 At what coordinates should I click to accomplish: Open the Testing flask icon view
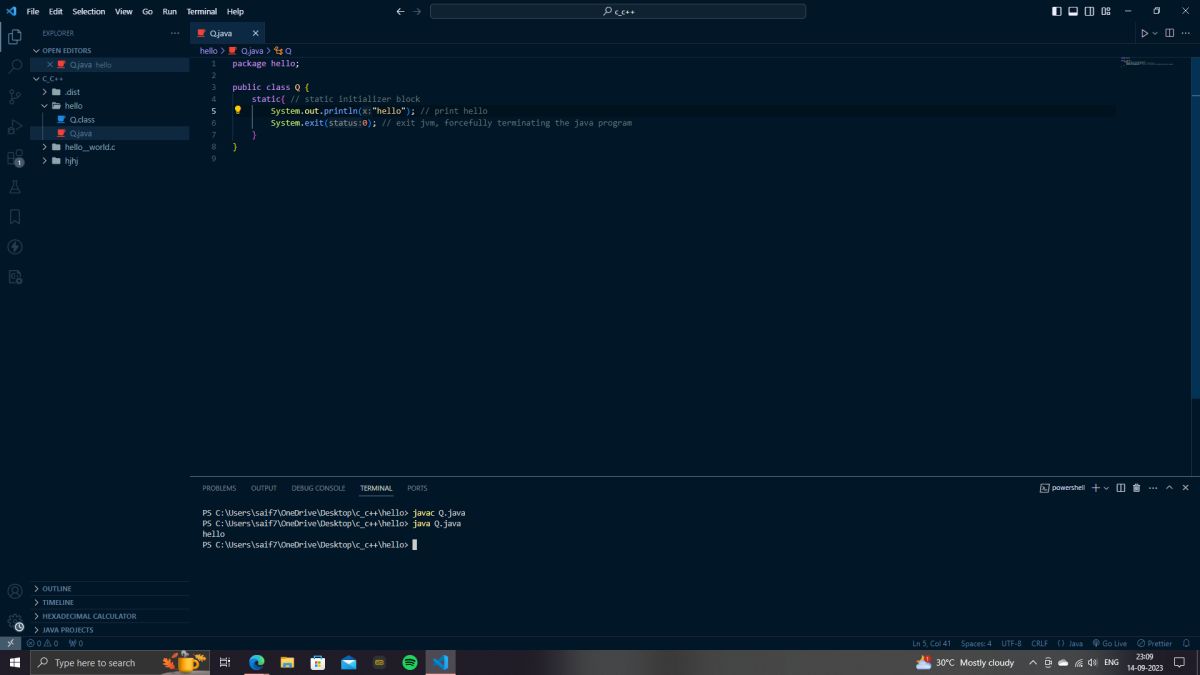click(x=15, y=187)
